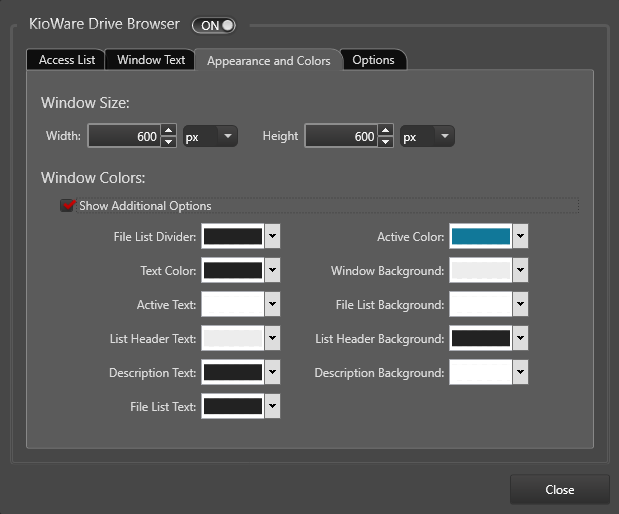The height and width of the screenshot is (514, 619).
Task: Select the Appearance and Colors tab
Action: 268,61
